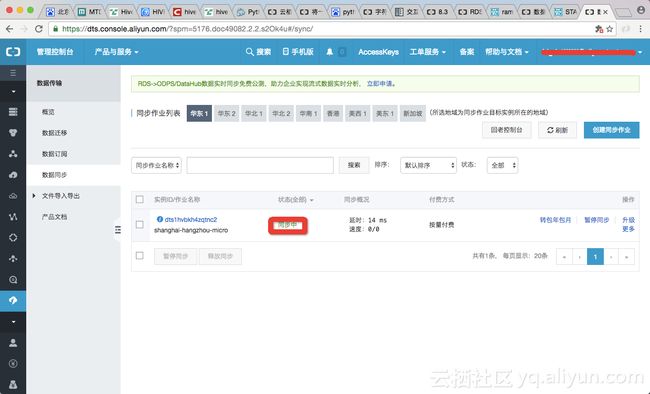
Task: Click the browser address bar URL
Action: click(x=187, y=29)
